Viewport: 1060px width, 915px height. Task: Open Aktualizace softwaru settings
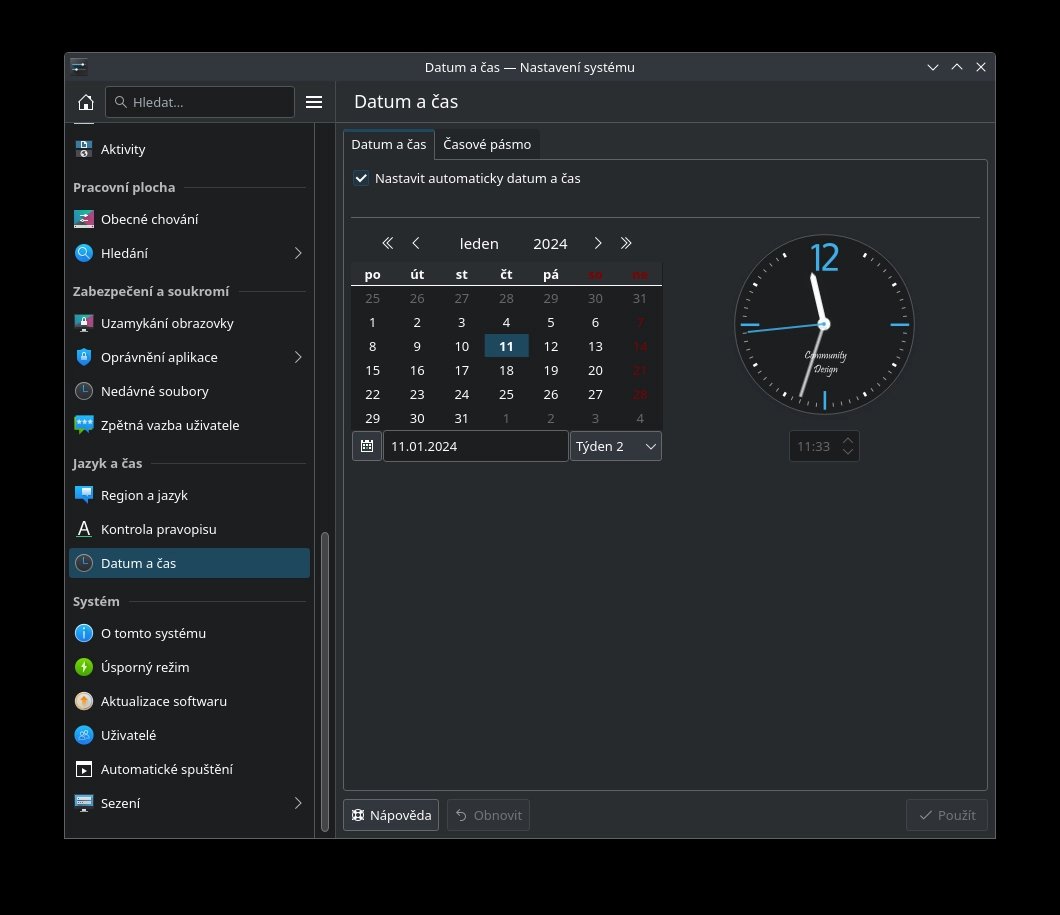pos(163,701)
